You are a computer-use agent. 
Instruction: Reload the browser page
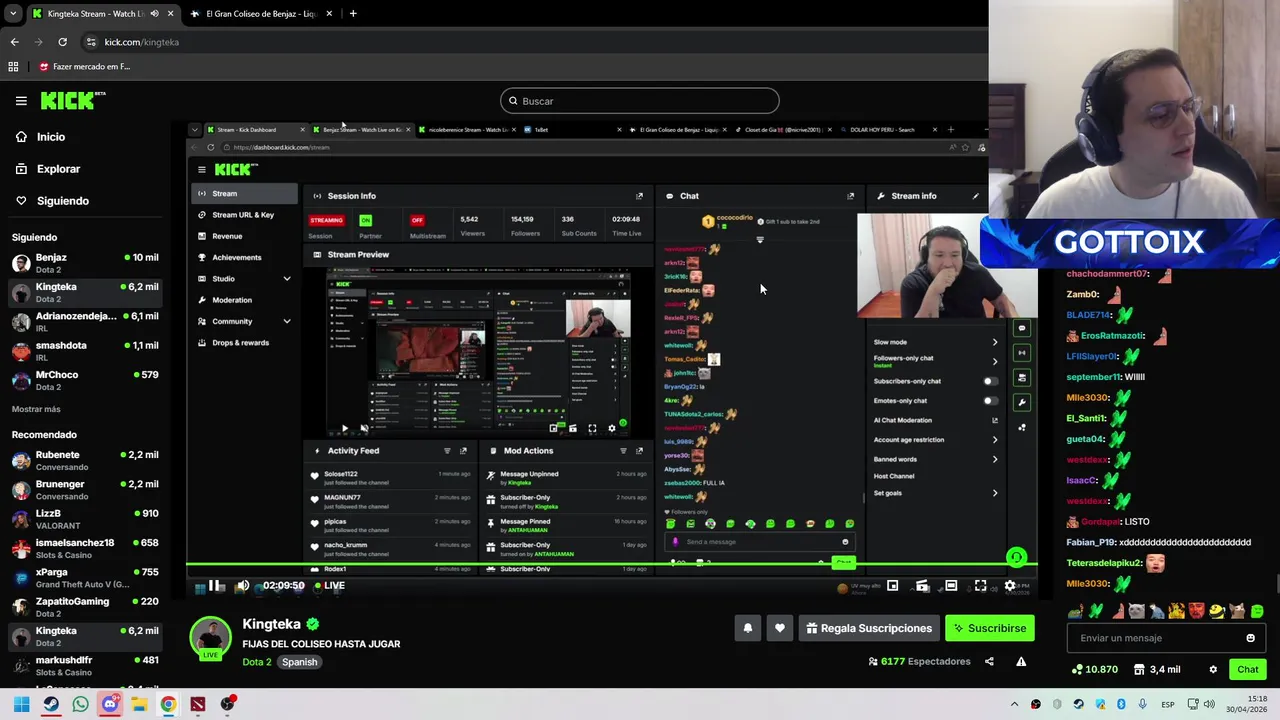pyautogui.click(x=62, y=42)
